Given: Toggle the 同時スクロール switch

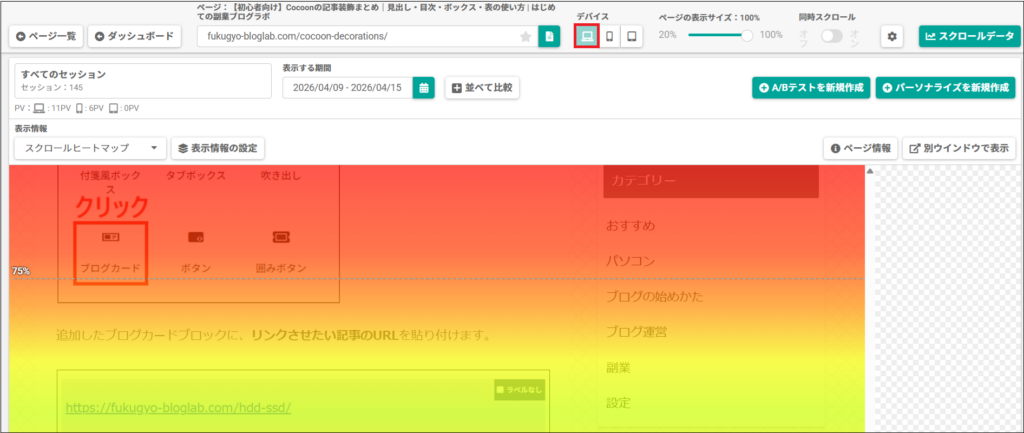Looking at the screenshot, I should [832, 37].
